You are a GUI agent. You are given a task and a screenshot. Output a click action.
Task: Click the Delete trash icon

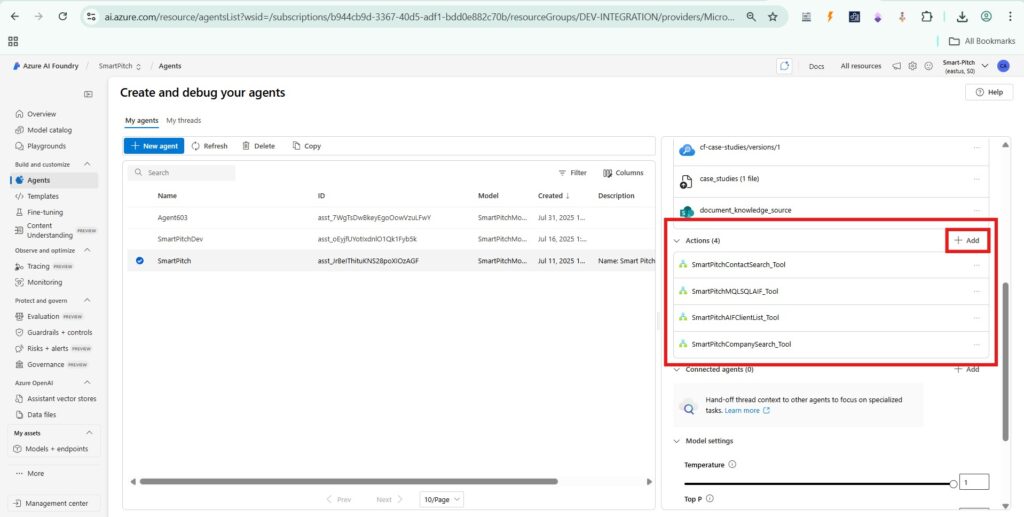(246, 146)
